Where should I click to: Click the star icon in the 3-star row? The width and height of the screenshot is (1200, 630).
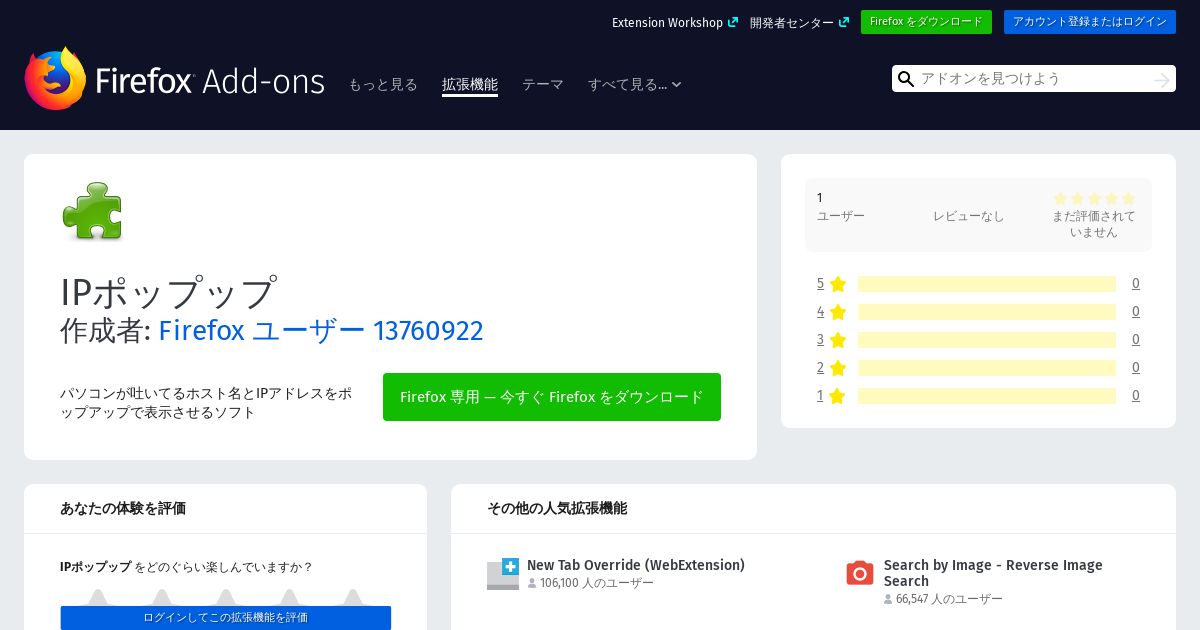point(838,340)
